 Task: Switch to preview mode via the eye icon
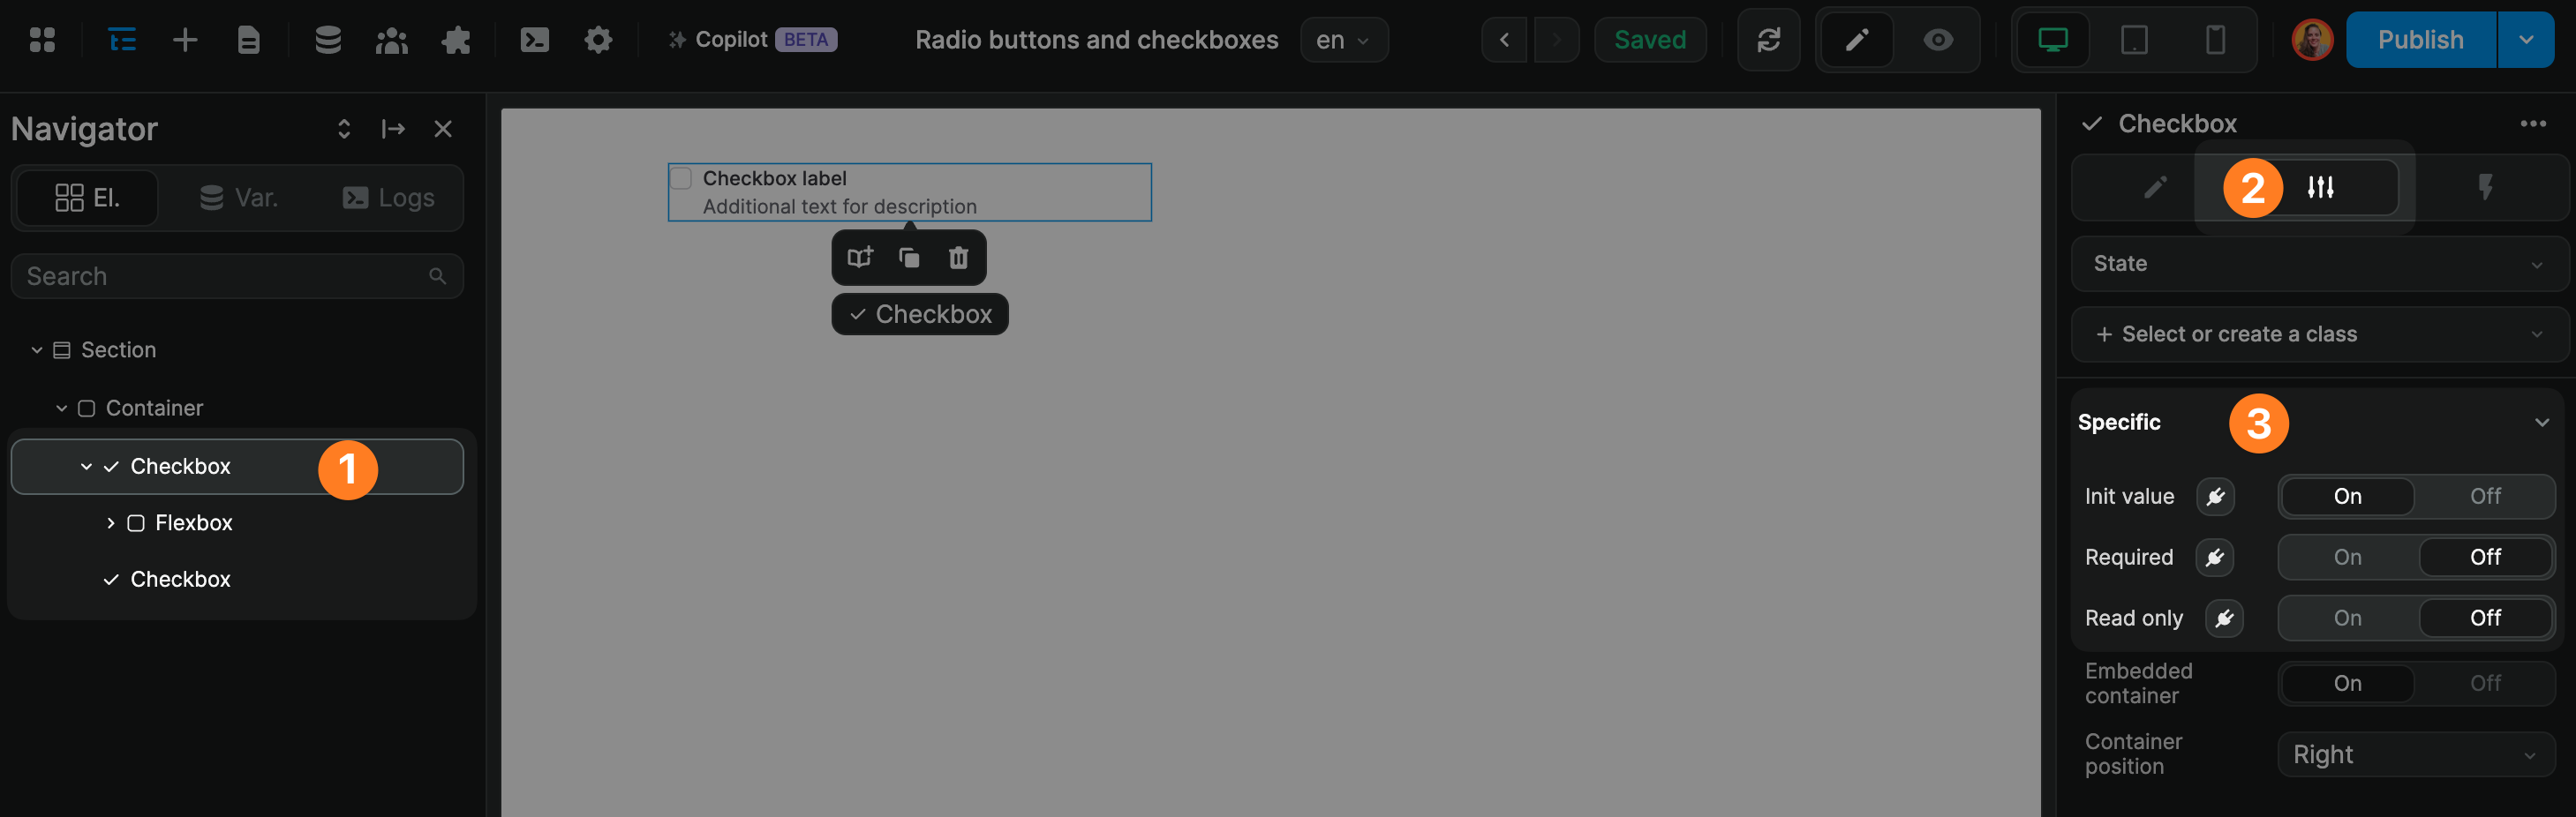point(1938,40)
